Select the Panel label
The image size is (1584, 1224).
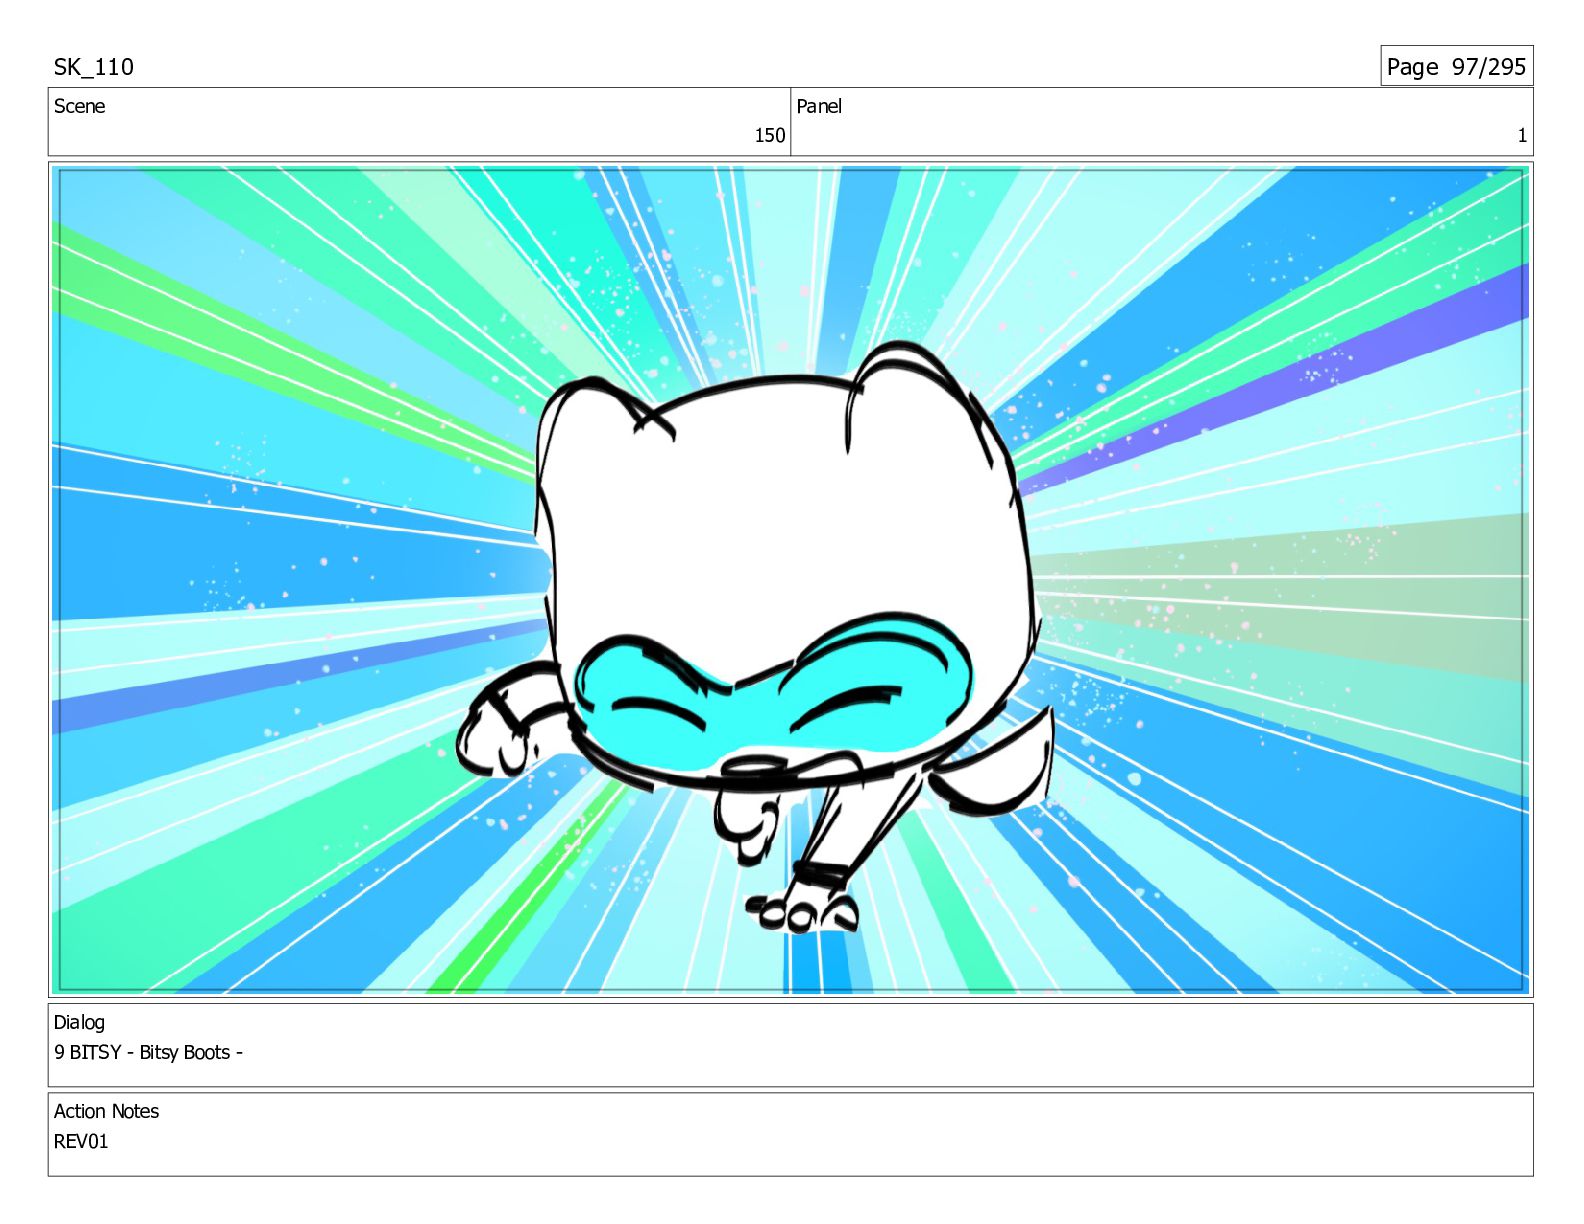coord(819,106)
